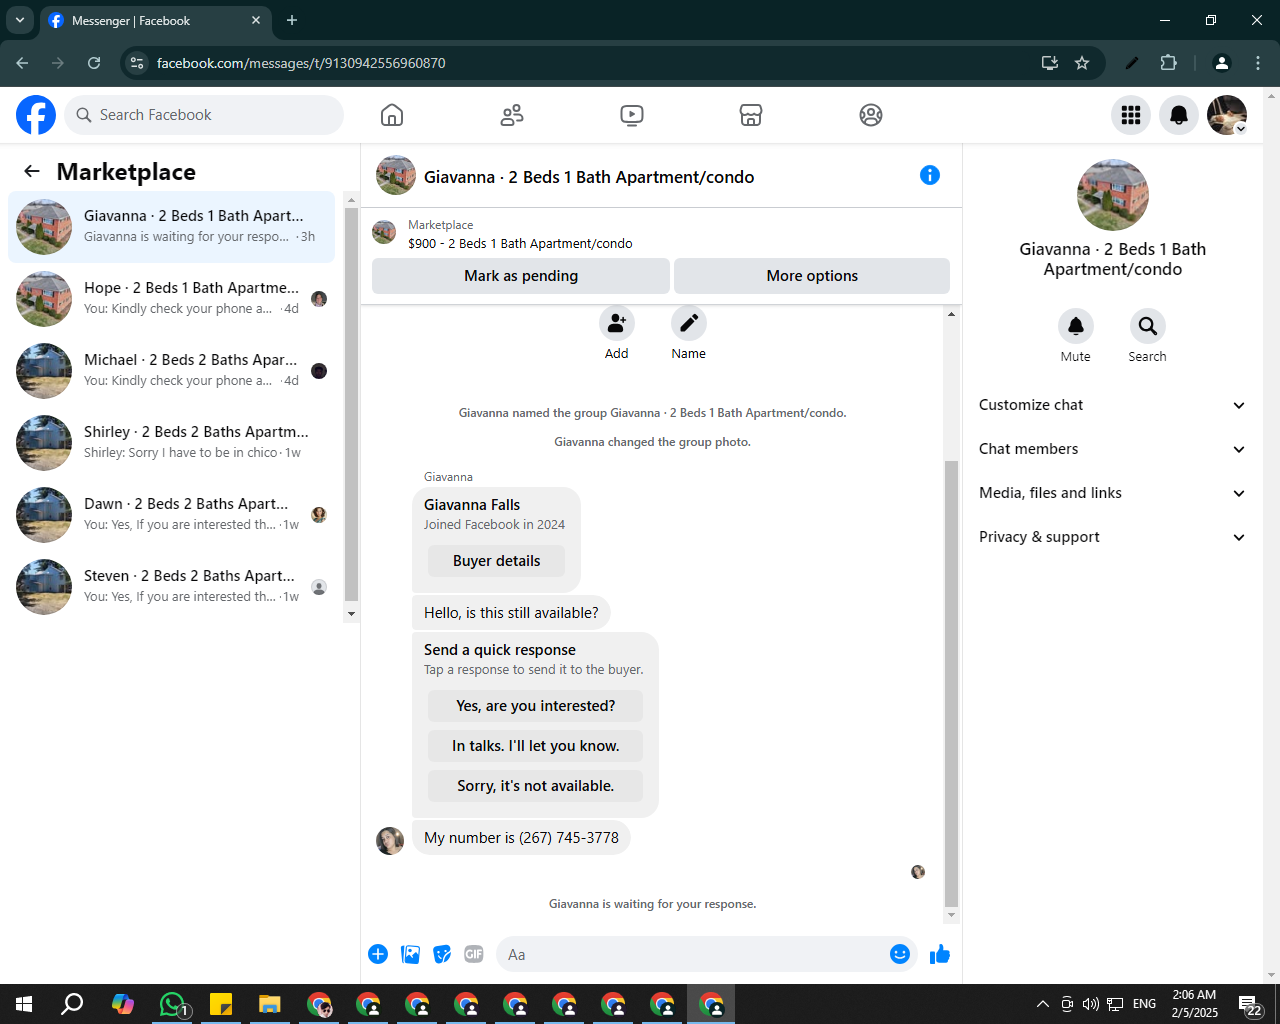Click the phone number message bubble
The width and height of the screenshot is (1280, 1024).
coord(521,838)
